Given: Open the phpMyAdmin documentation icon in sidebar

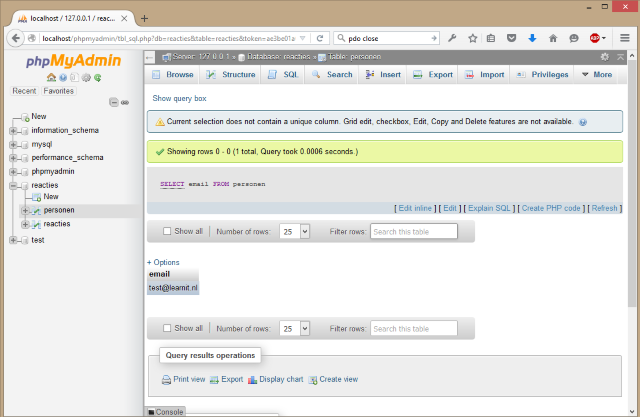Looking at the screenshot, I should pyautogui.click(x=63, y=78).
